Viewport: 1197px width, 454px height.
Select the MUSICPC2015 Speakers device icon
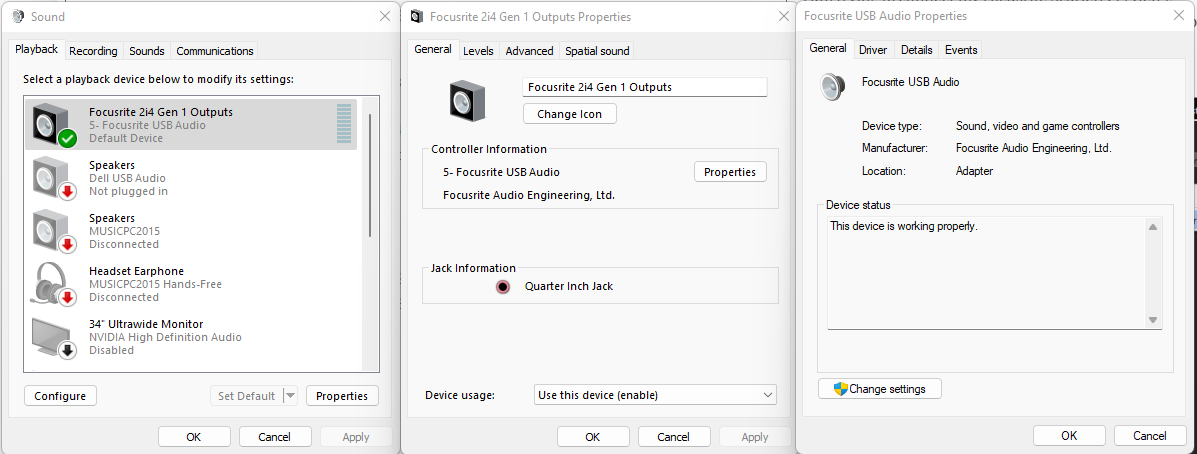point(52,231)
